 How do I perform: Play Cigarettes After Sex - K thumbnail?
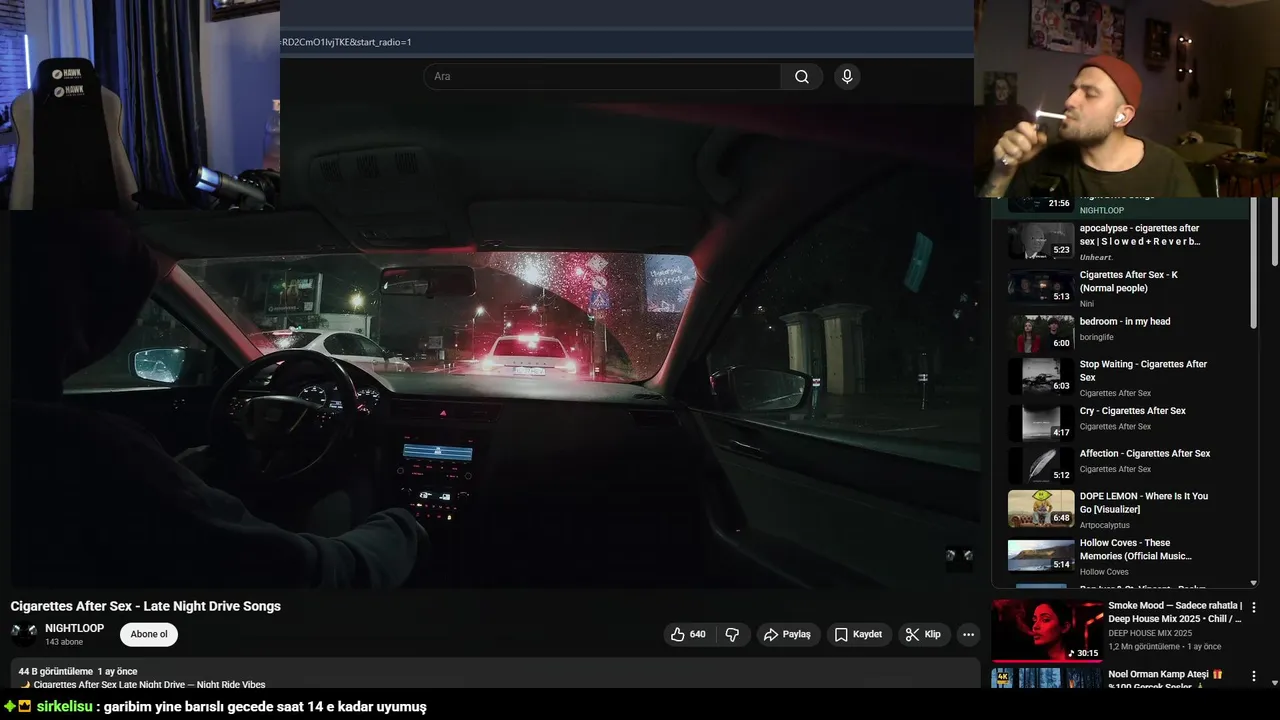tap(1041, 286)
